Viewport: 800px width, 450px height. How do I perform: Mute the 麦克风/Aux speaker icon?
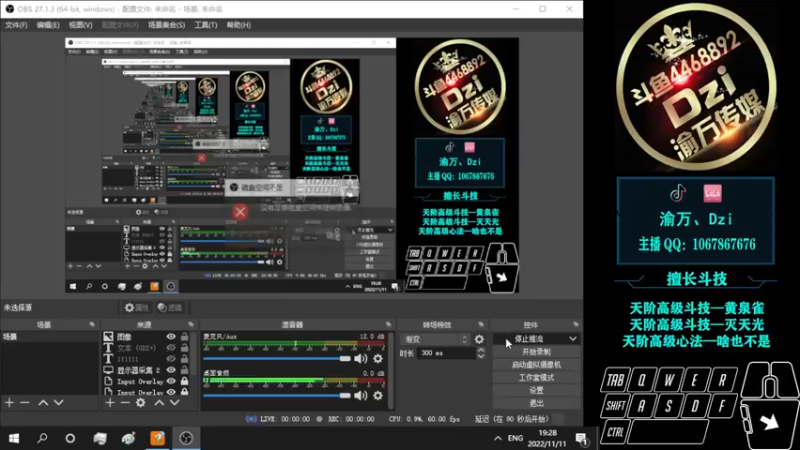pyautogui.click(x=361, y=359)
